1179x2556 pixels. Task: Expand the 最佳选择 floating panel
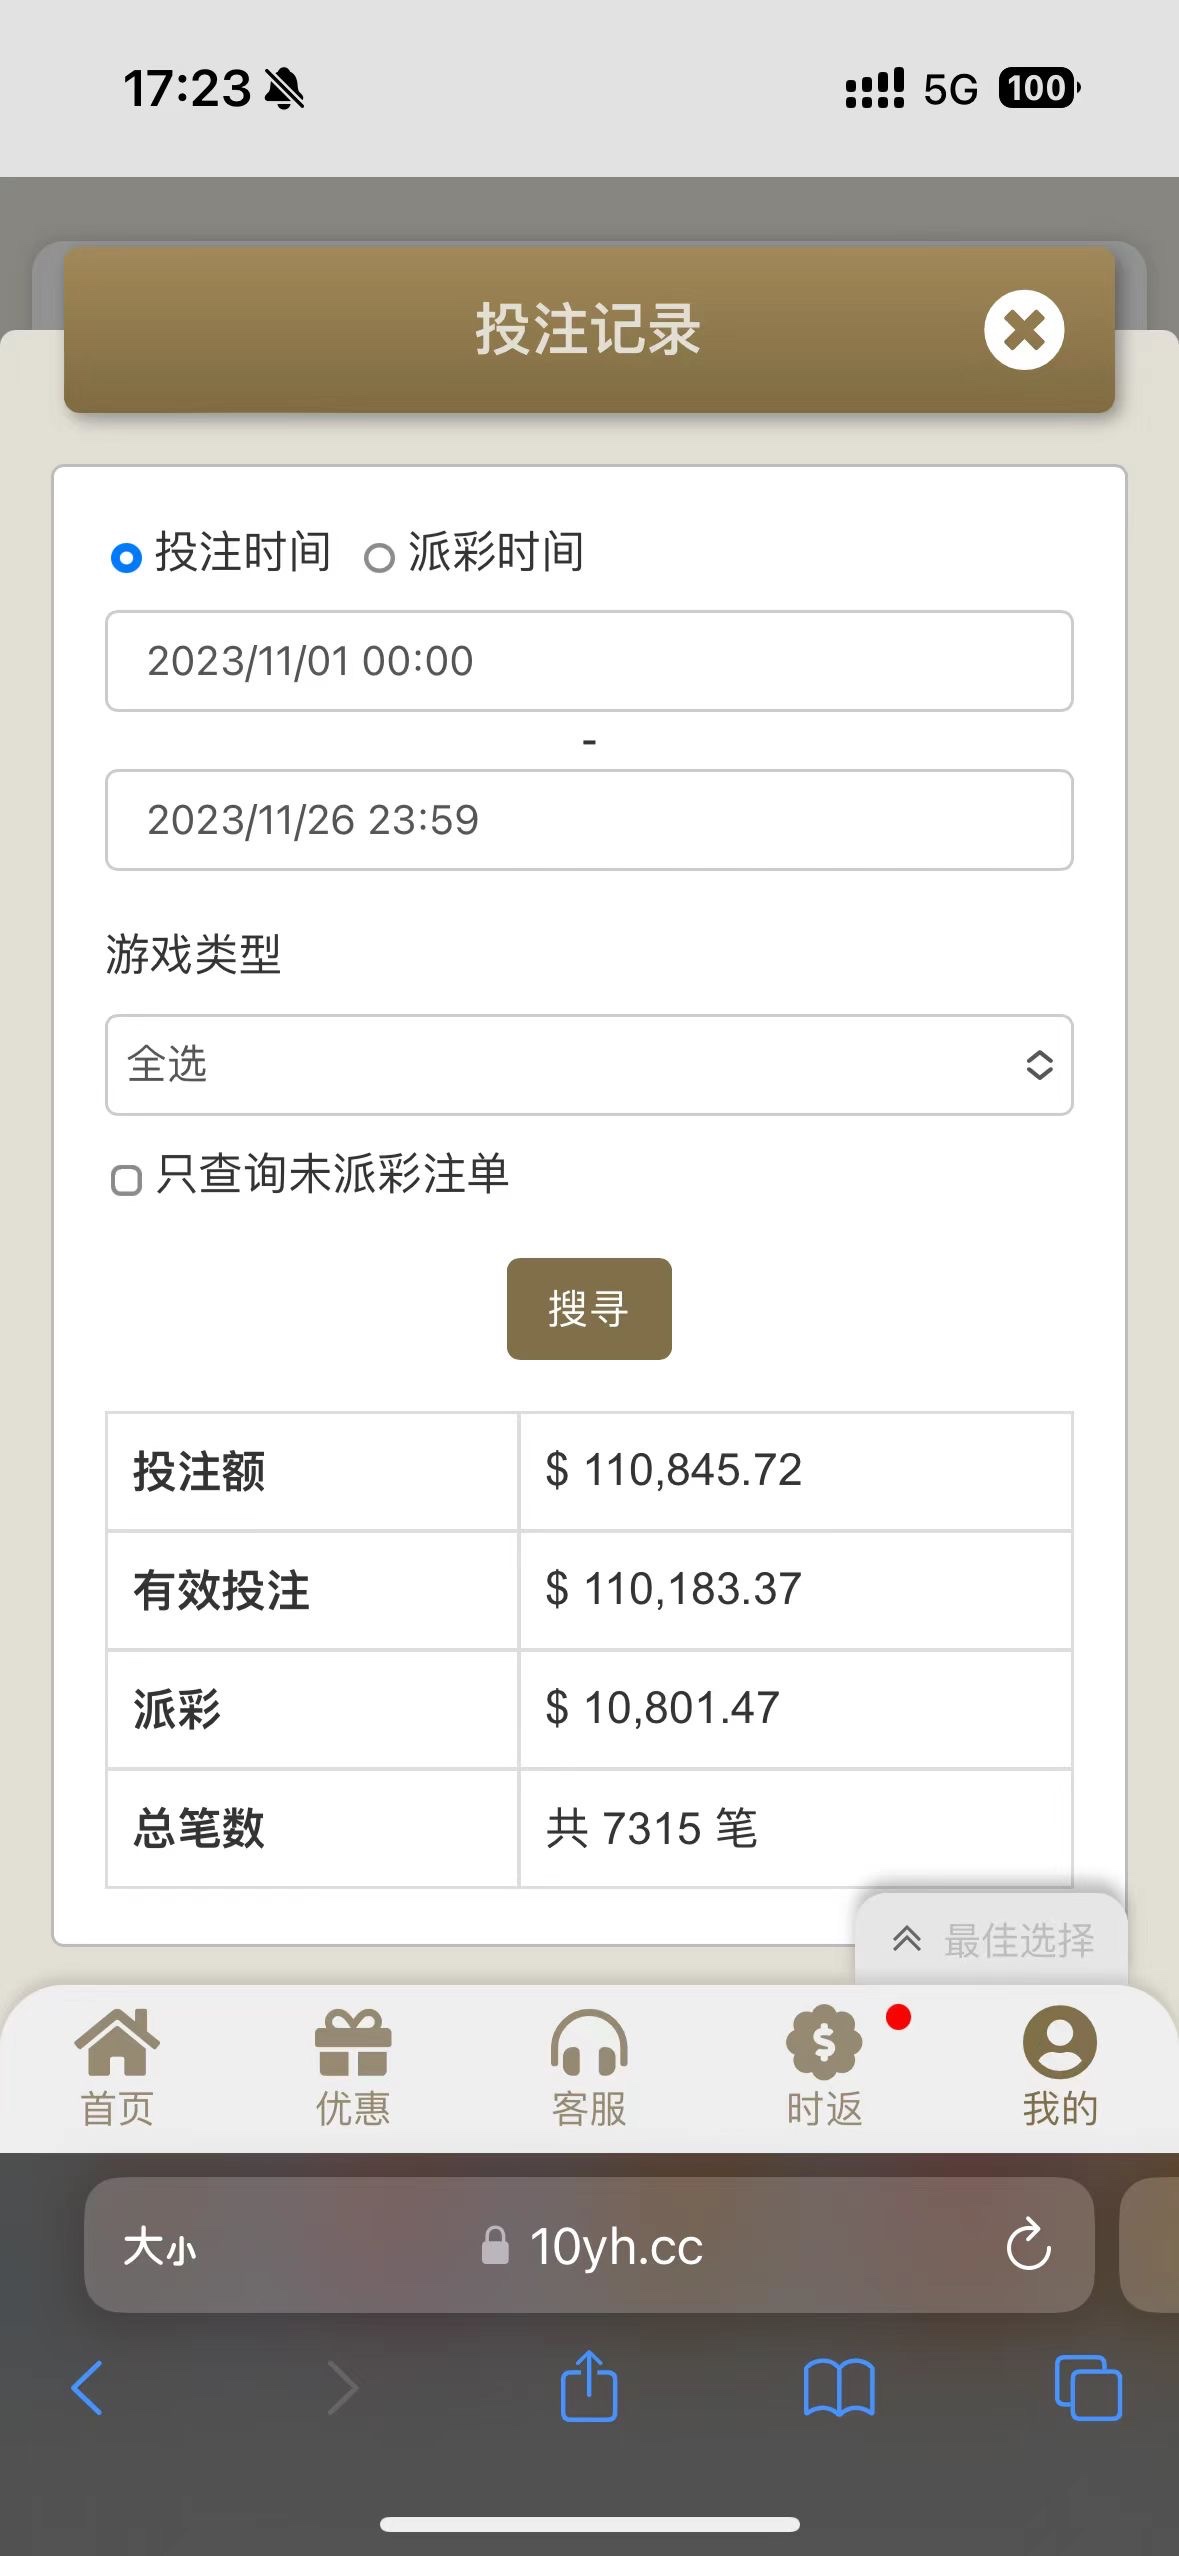[992, 1940]
